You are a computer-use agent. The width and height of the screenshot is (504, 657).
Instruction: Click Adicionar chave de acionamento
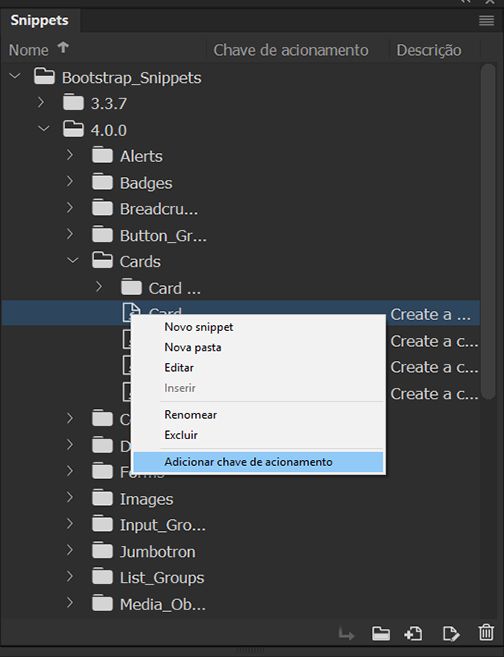(258, 462)
